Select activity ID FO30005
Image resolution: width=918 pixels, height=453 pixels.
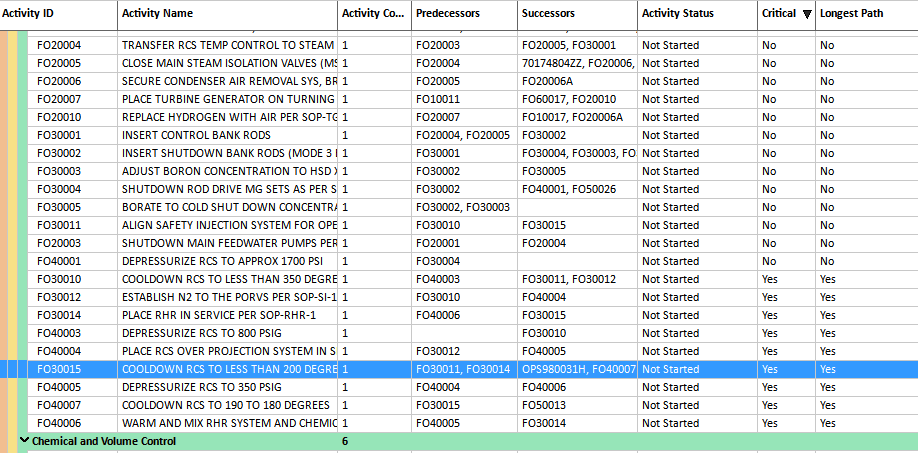(59, 207)
